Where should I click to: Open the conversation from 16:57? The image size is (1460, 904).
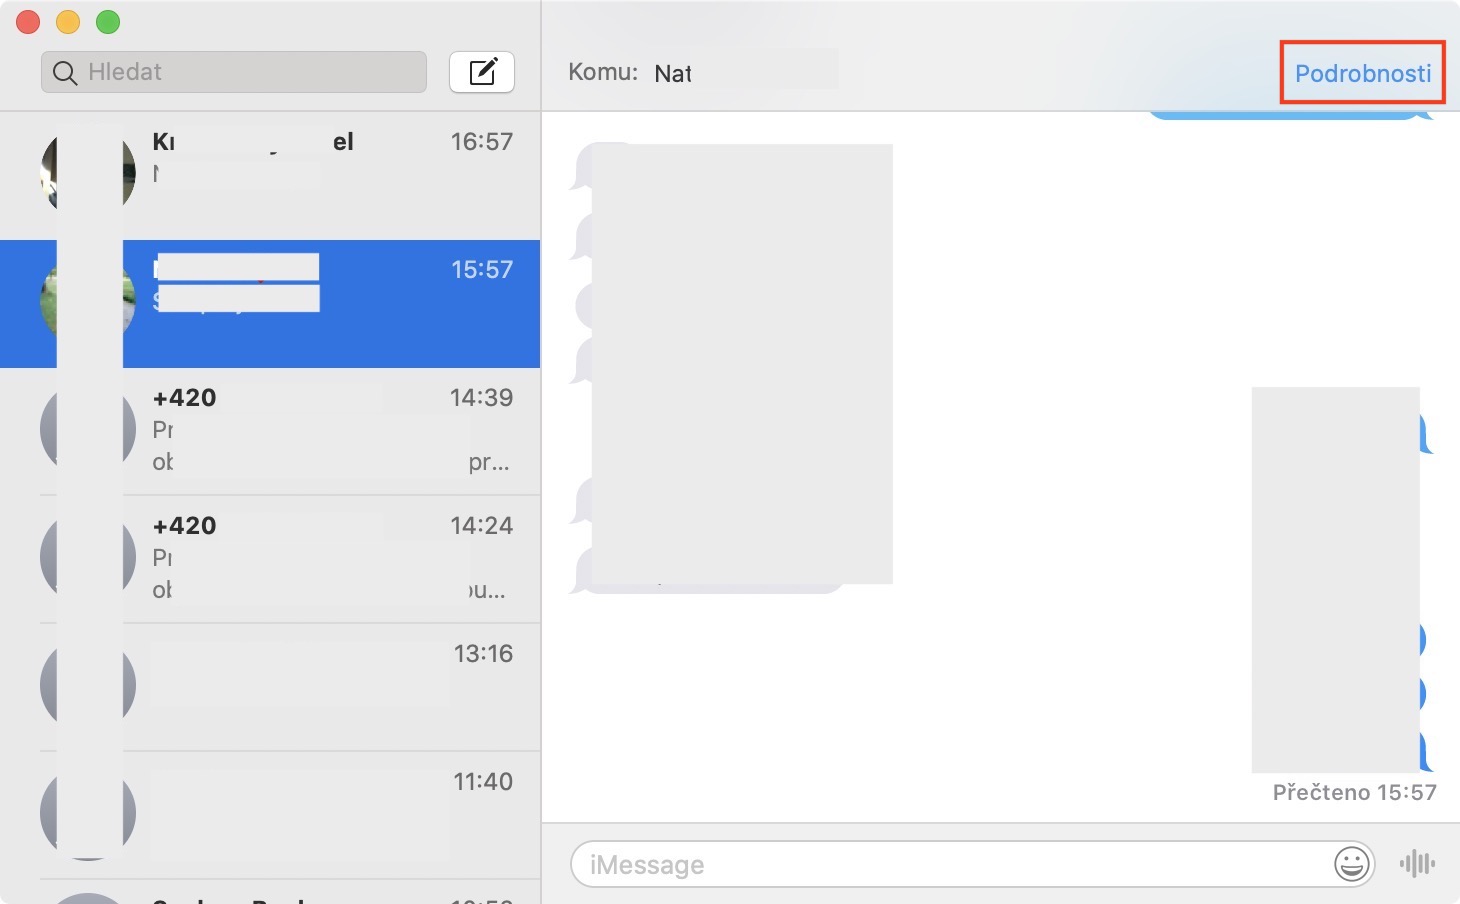(270, 176)
